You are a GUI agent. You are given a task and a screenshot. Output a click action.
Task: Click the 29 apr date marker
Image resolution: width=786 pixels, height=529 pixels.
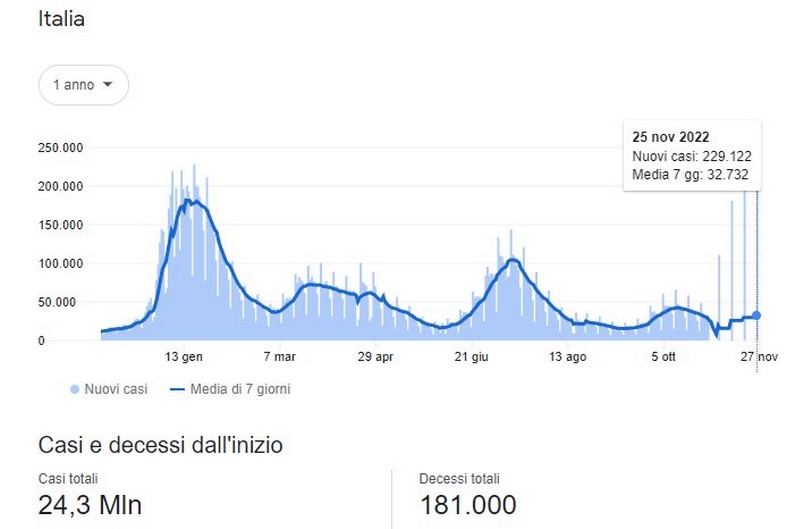pos(376,357)
